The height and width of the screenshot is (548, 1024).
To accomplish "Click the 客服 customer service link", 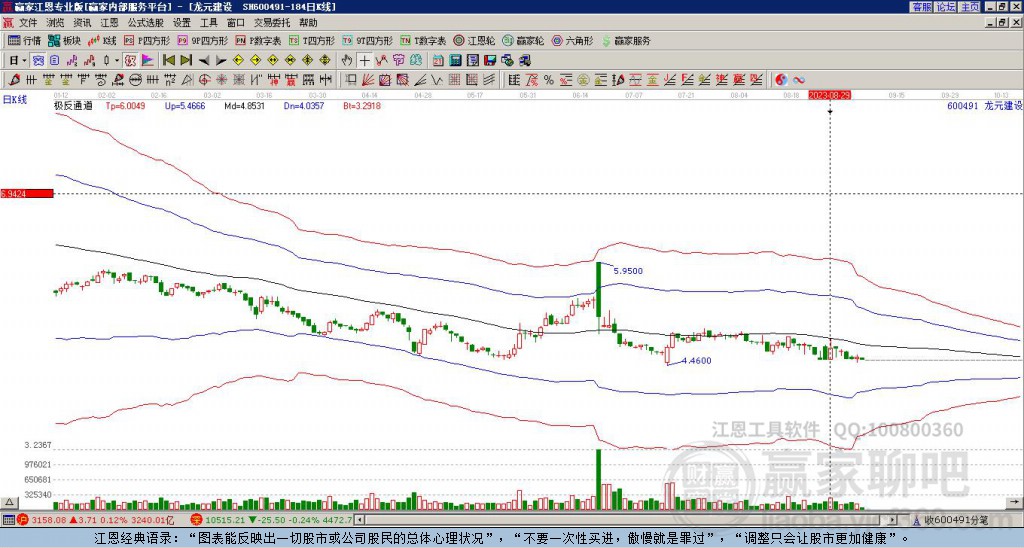I will (x=922, y=7).
